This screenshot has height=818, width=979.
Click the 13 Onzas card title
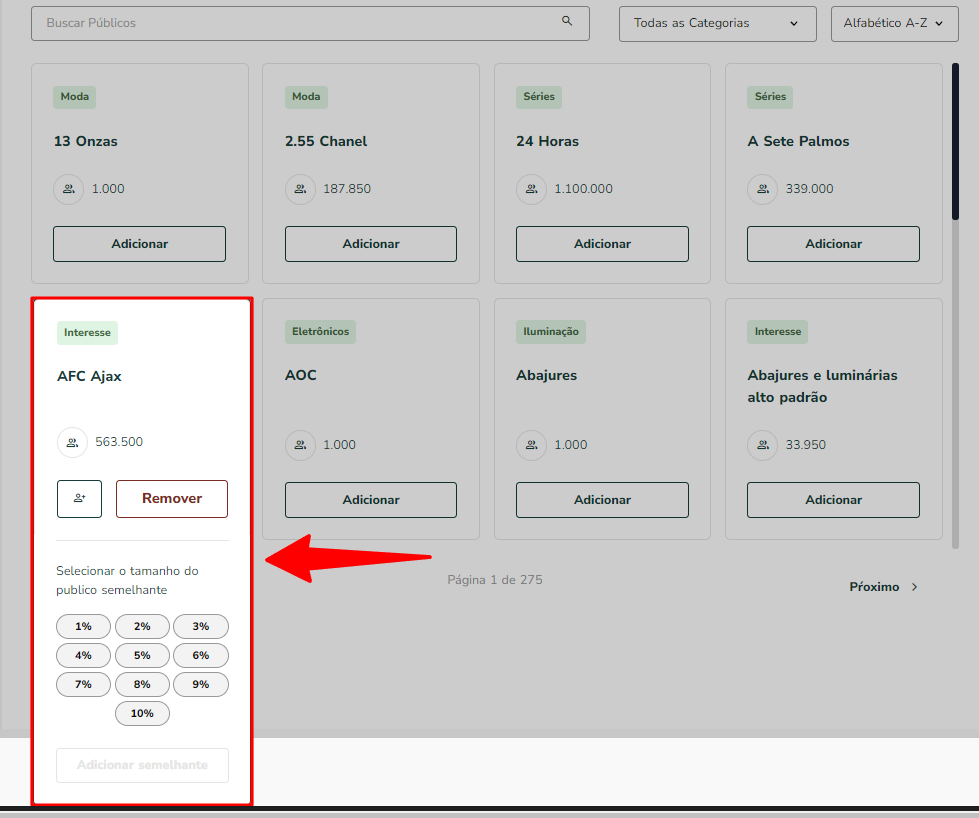(86, 142)
